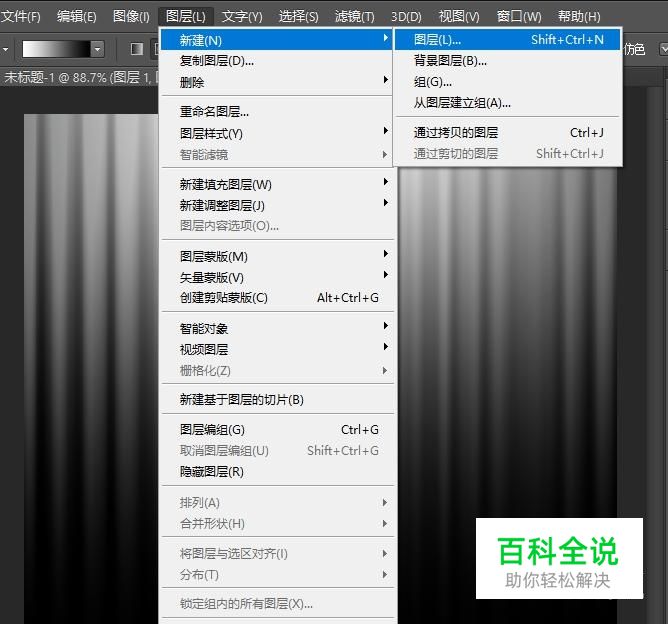Screen dimensions: 668x624
Task: Choose 重命名图层... menu item
Action: (x=276, y=112)
